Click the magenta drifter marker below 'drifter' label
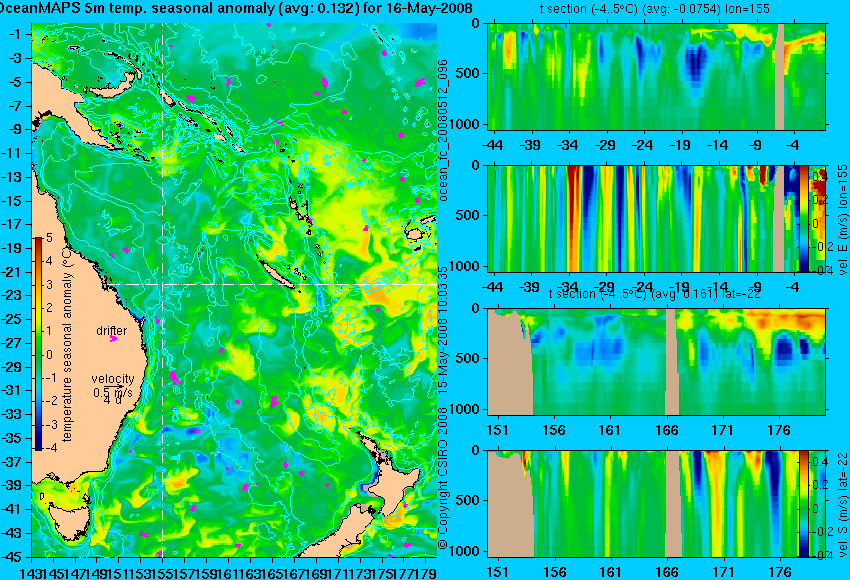 [113, 339]
